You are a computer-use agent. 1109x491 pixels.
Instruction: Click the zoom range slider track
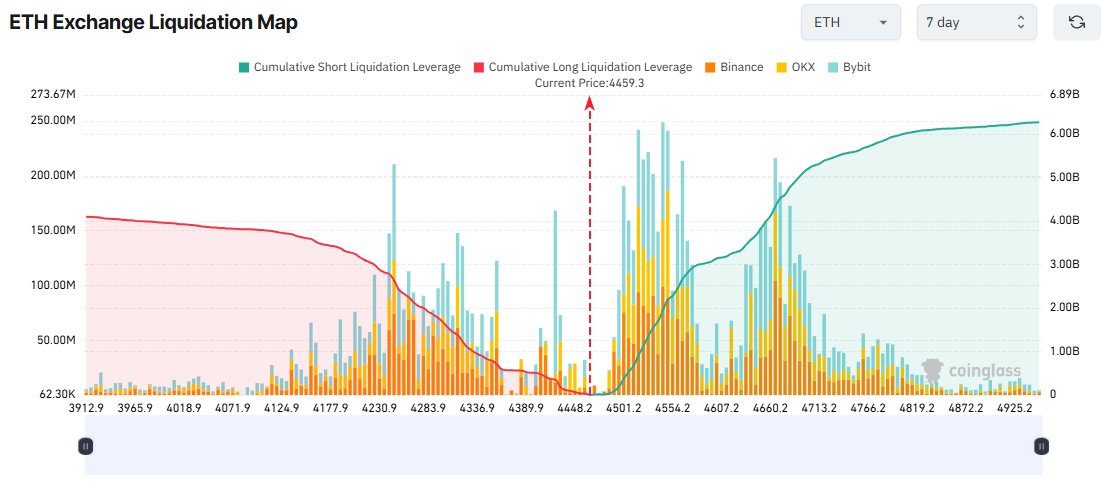click(x=563, y=446)
